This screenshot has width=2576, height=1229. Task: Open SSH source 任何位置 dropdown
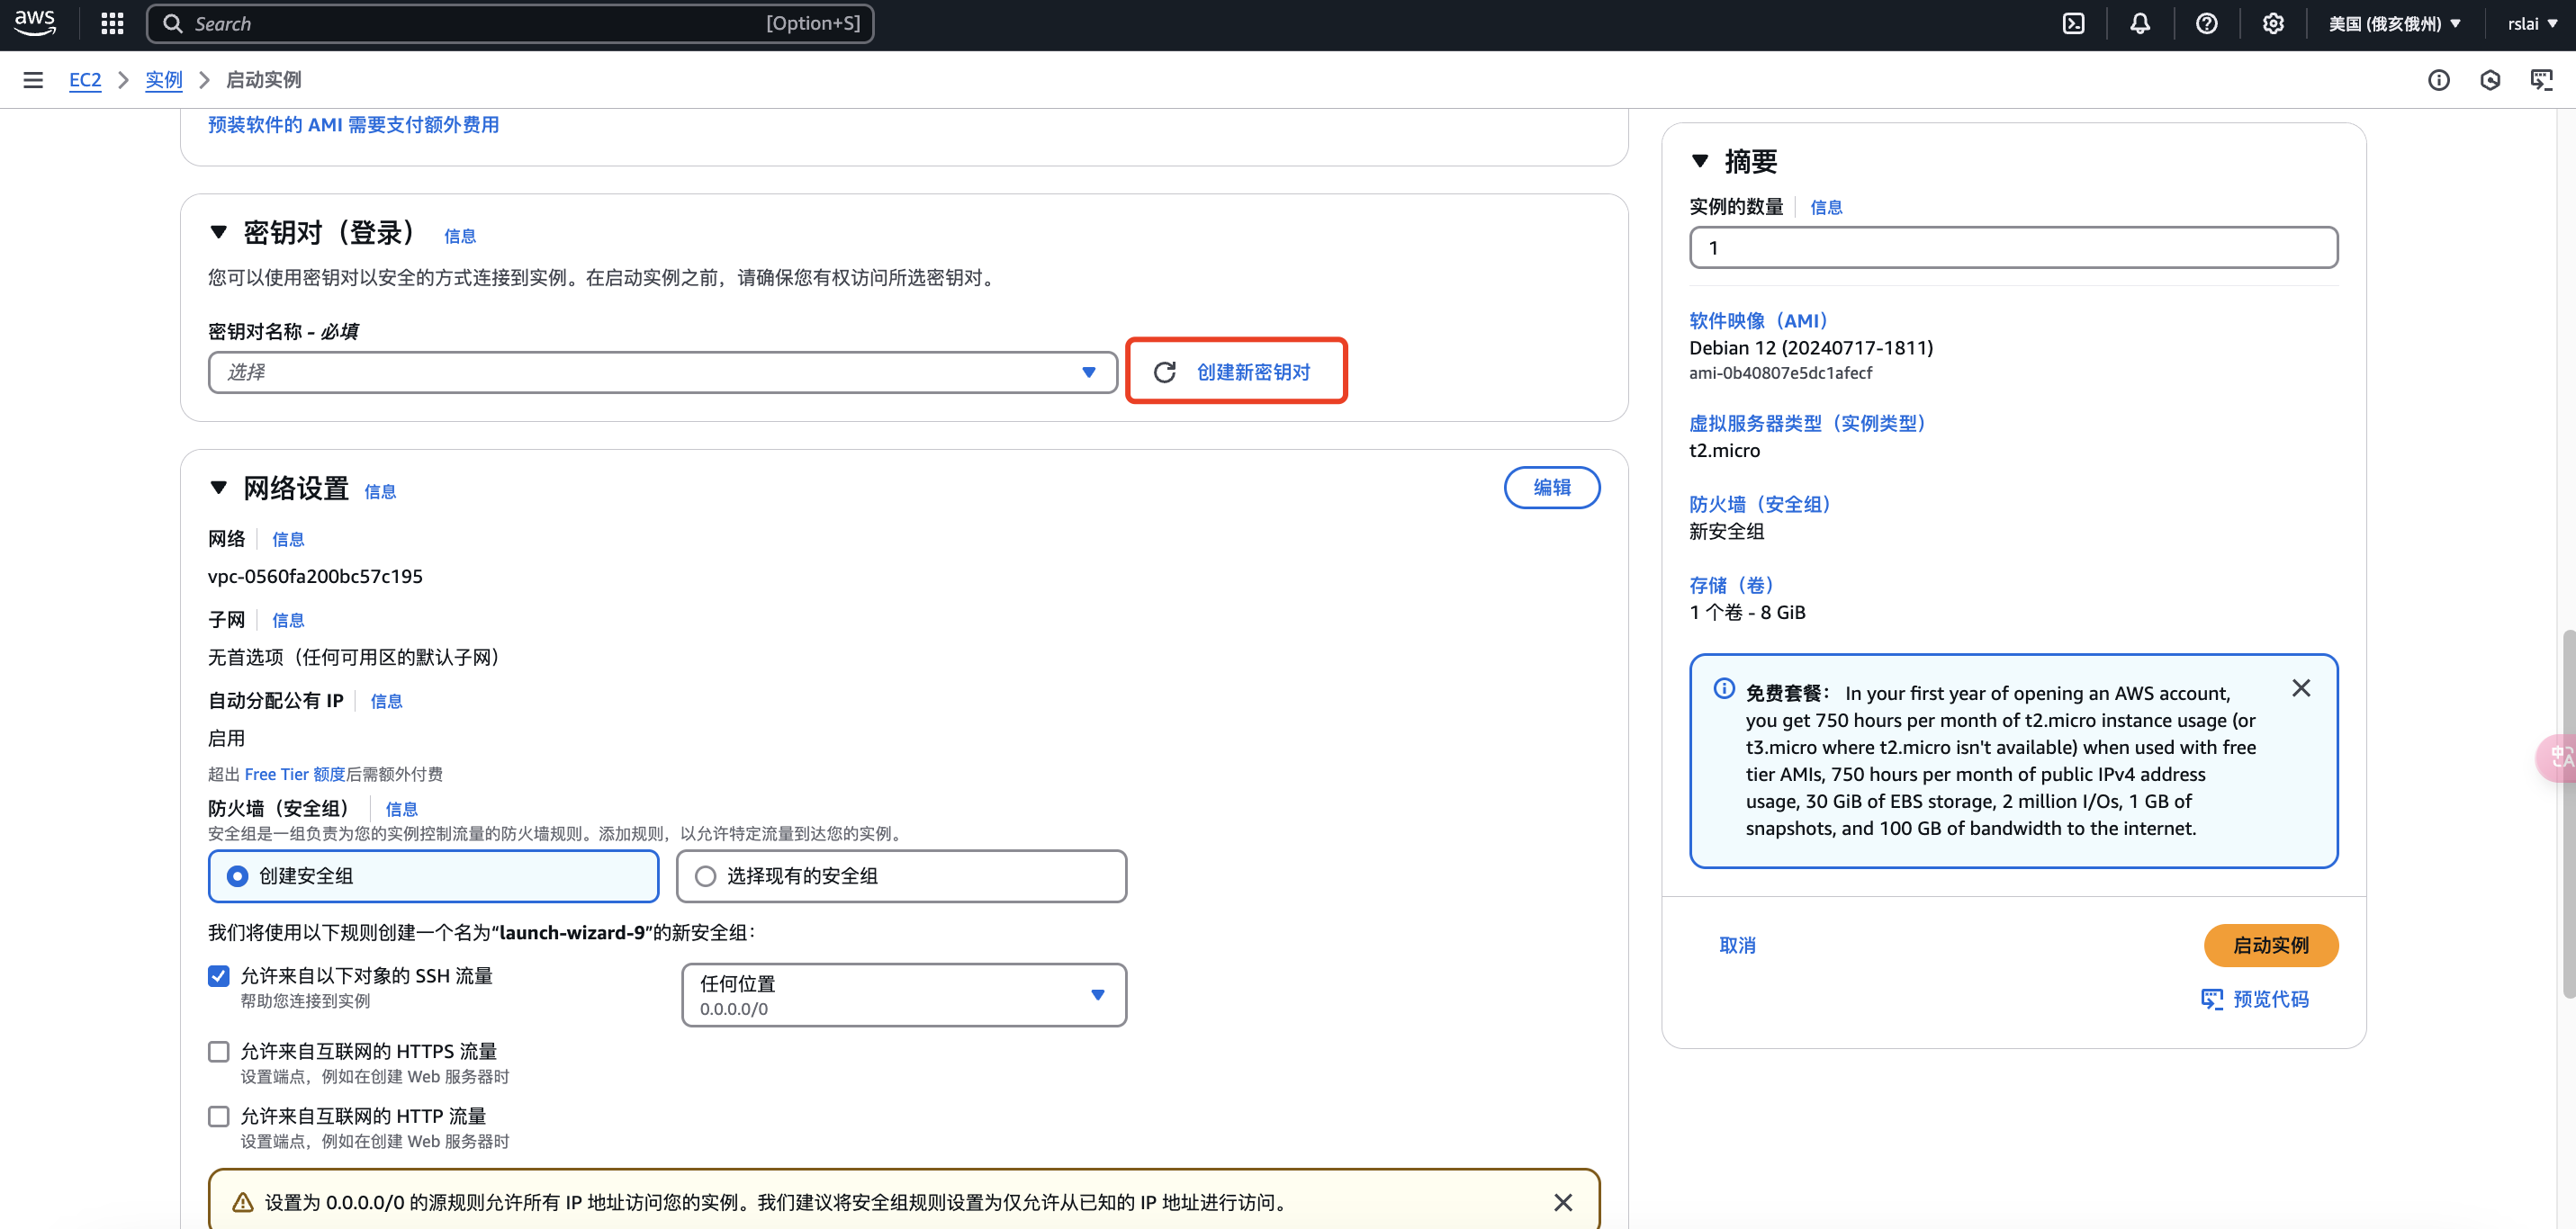click(903, 995)
